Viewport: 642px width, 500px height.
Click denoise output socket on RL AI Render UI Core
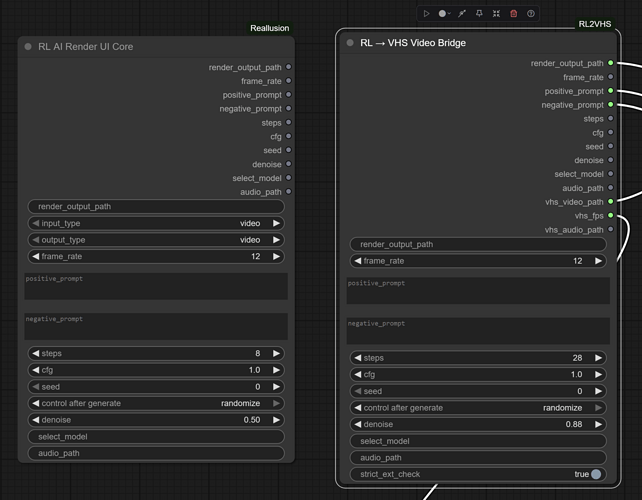pos(289,164)
